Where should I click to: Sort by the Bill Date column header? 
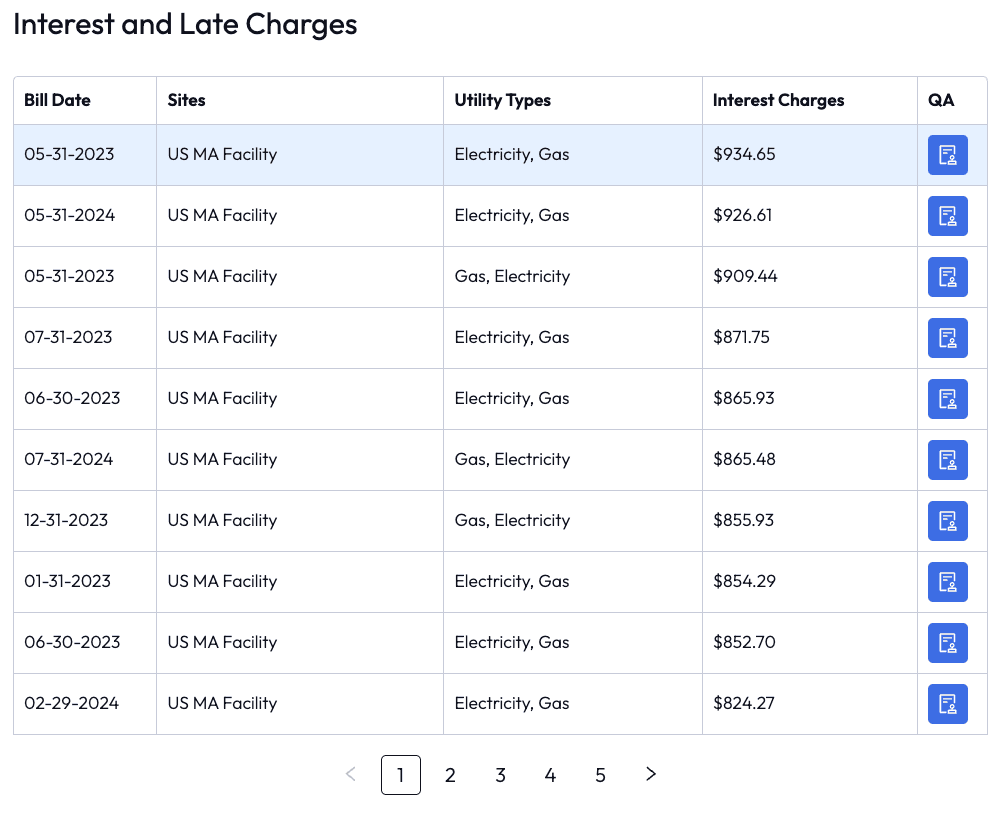[55, 100]
